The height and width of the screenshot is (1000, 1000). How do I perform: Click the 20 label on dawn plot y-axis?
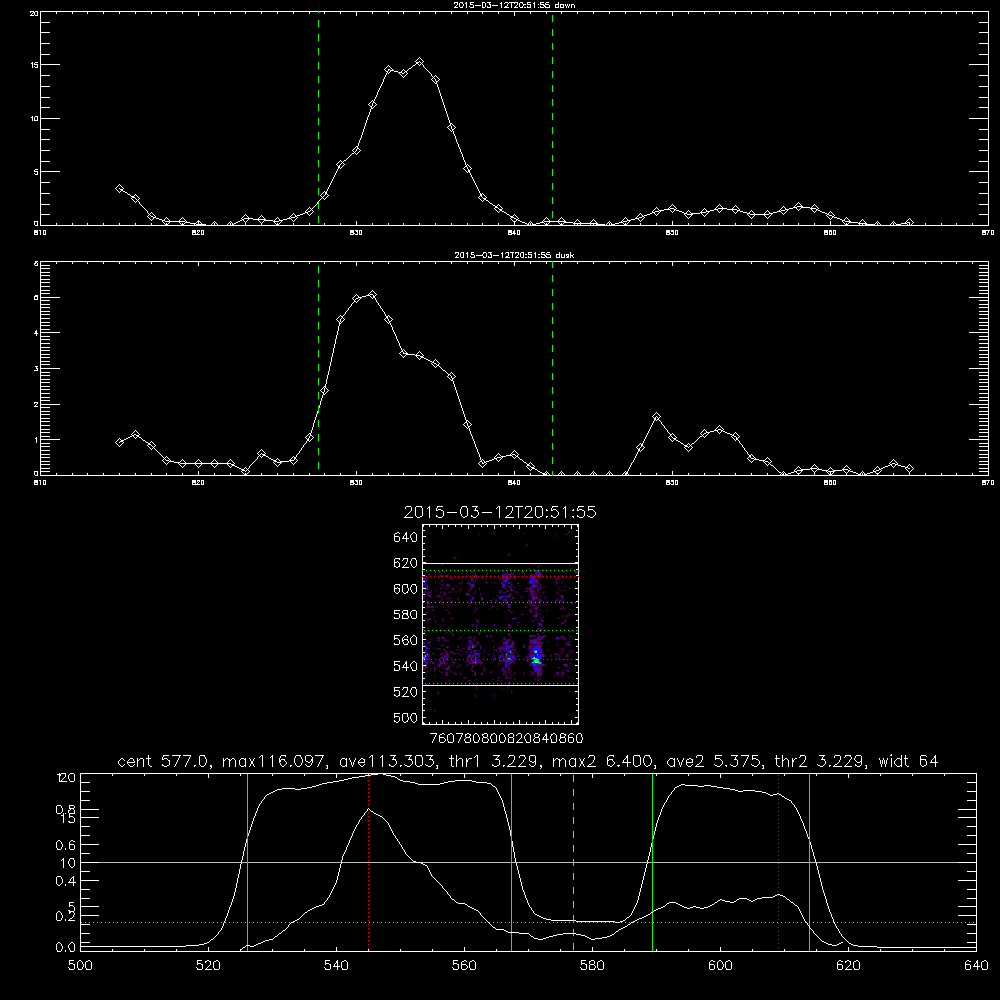tap(34, 13)
